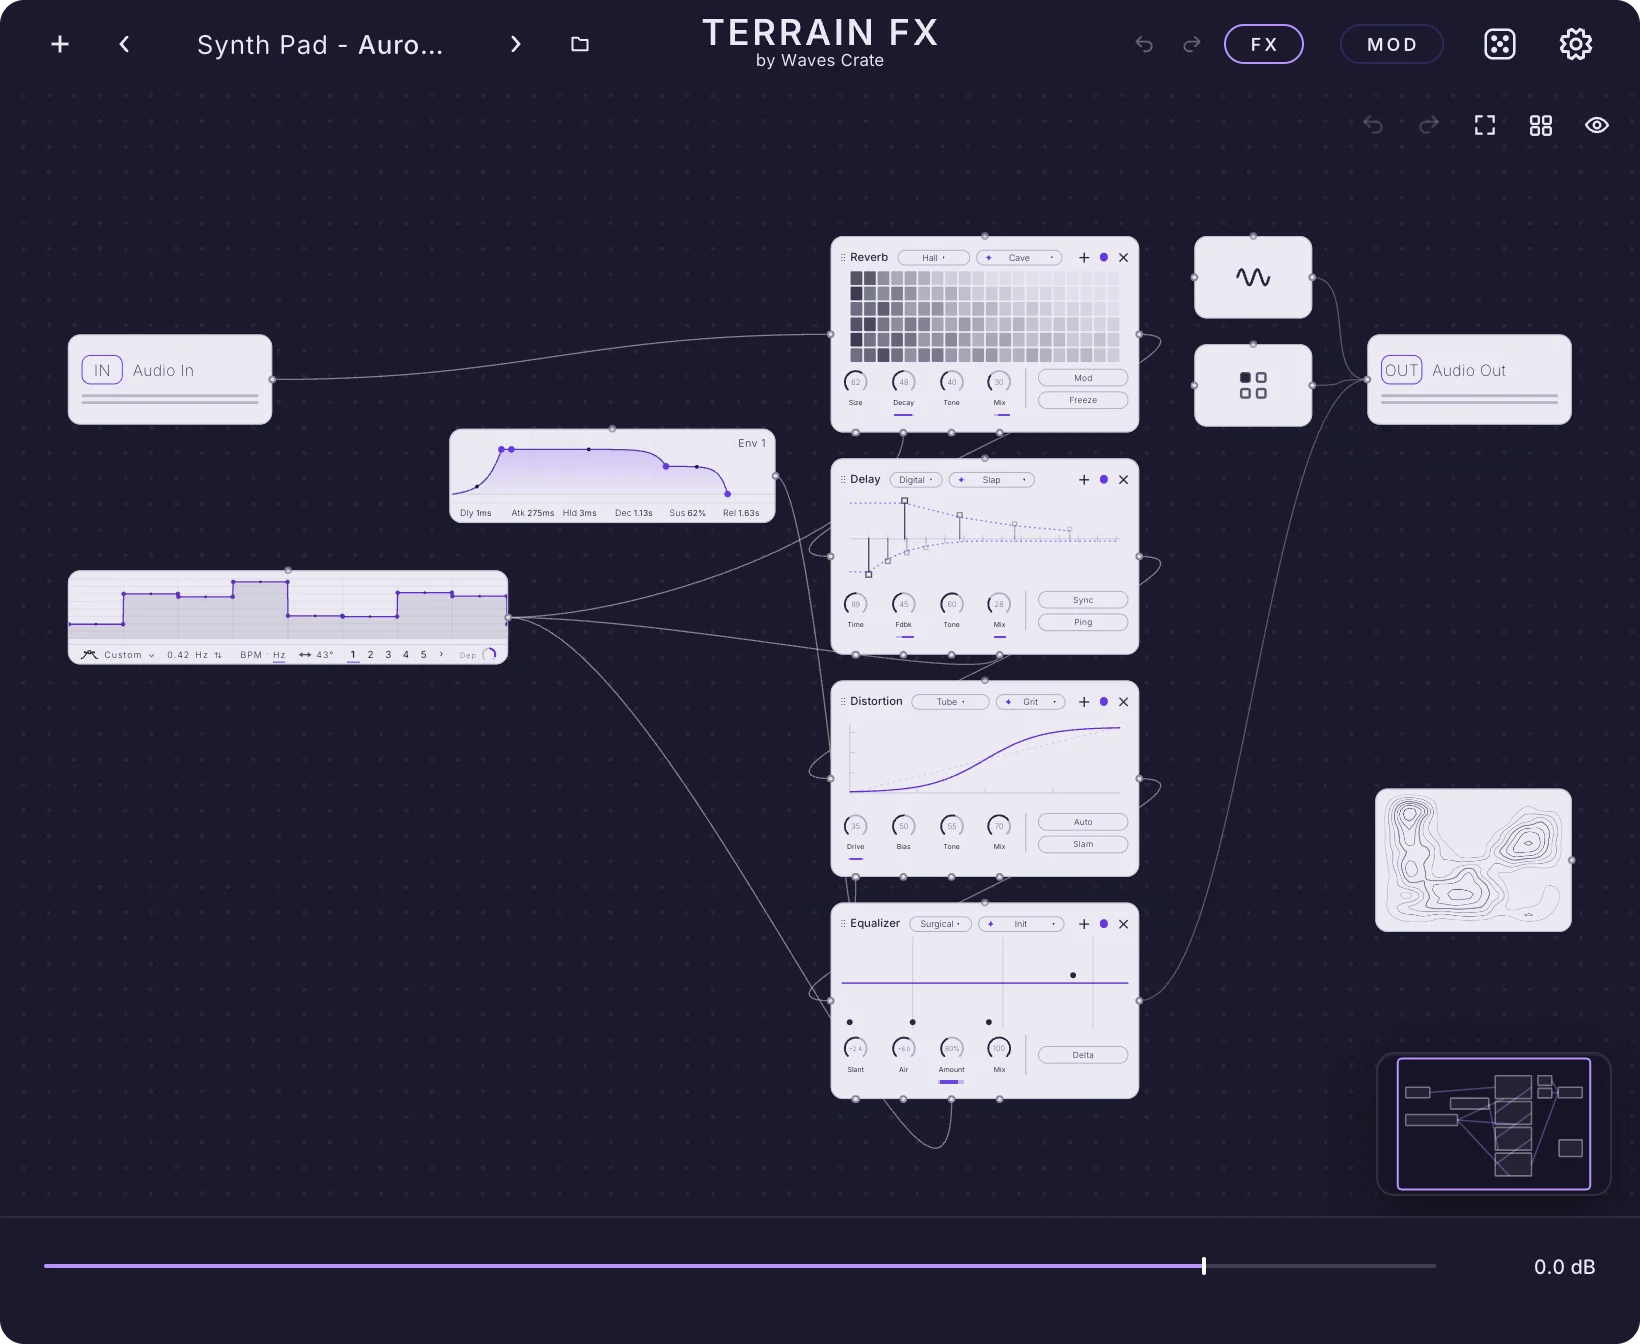Click the LFO rate up-down arrows icon
This screenshot has height=1344, width=1640.
[218, 655]
